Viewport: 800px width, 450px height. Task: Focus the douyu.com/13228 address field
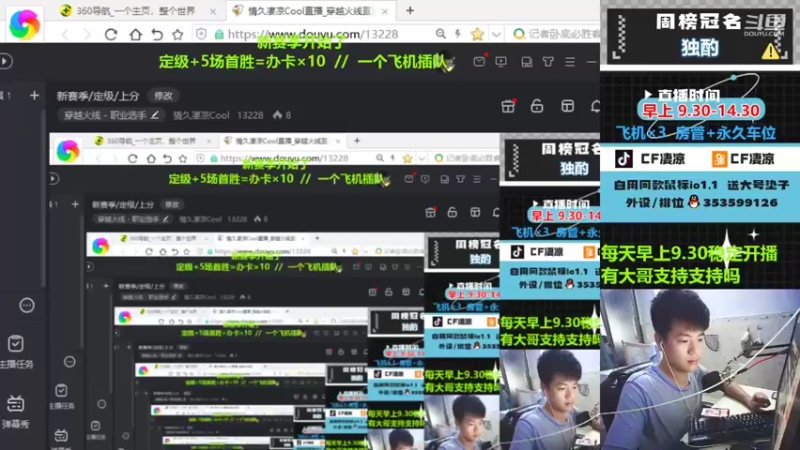coord(313,34)
